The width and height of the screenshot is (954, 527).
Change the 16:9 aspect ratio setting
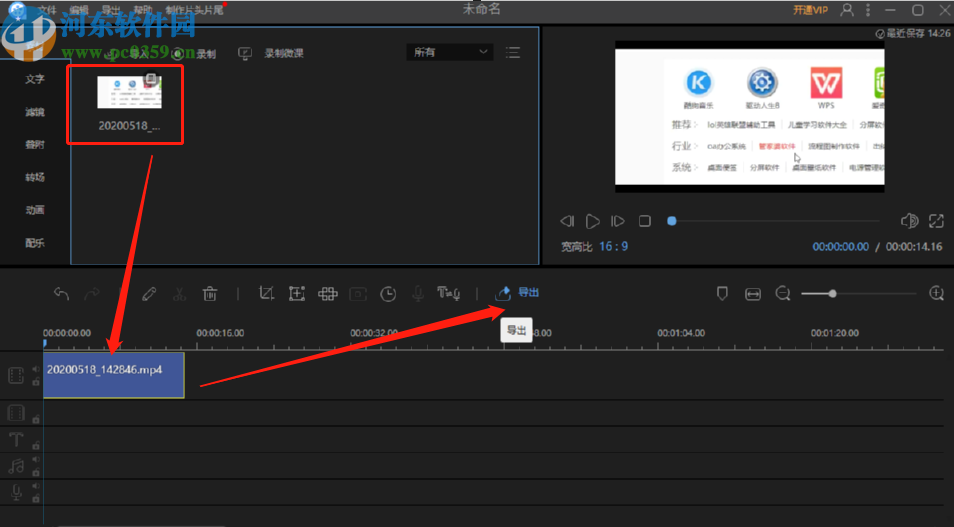coord(614,246)
